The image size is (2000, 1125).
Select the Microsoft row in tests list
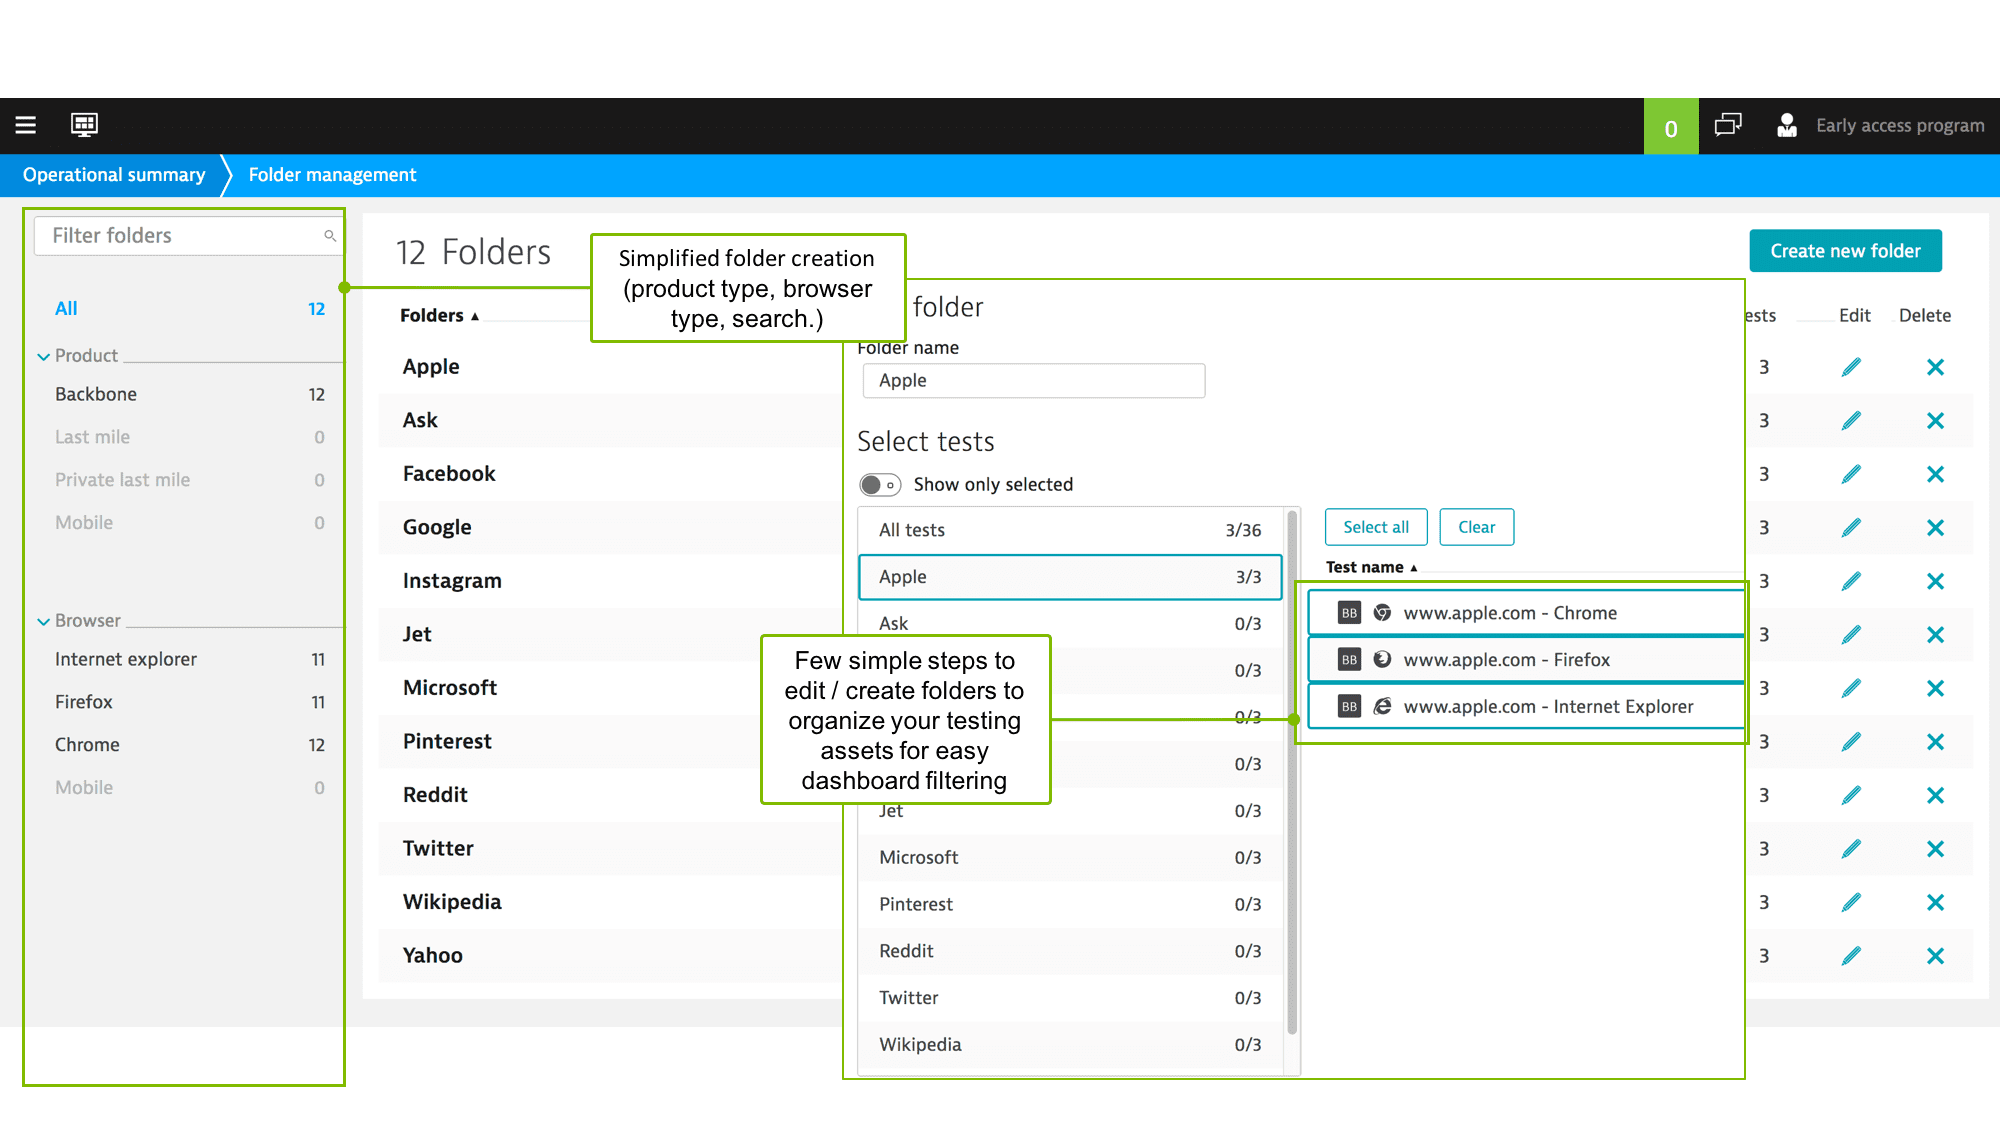tap(1070, 858)
